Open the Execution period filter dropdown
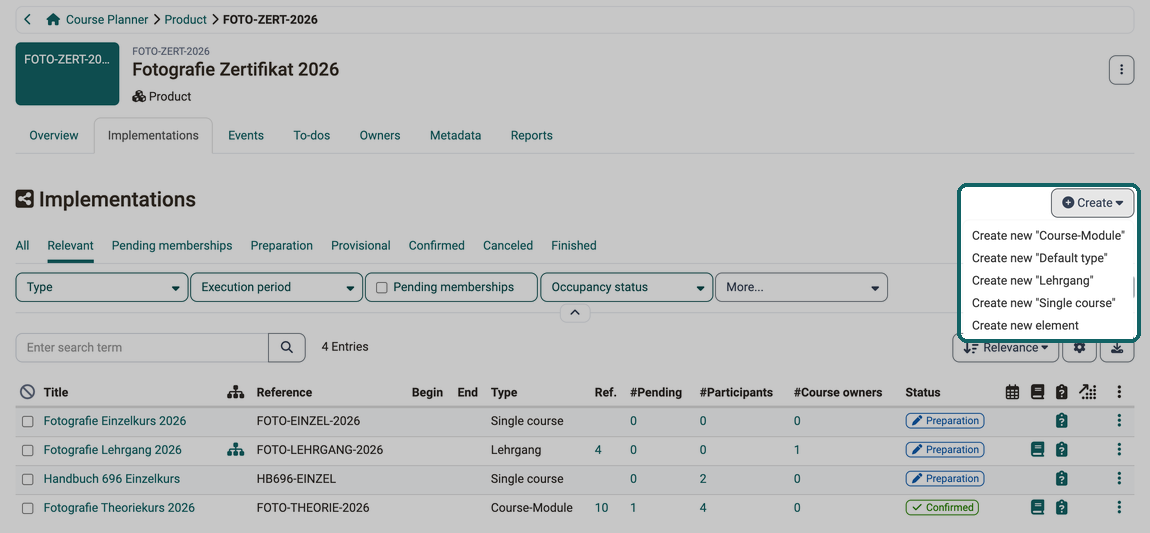 (x=276, y=287)
